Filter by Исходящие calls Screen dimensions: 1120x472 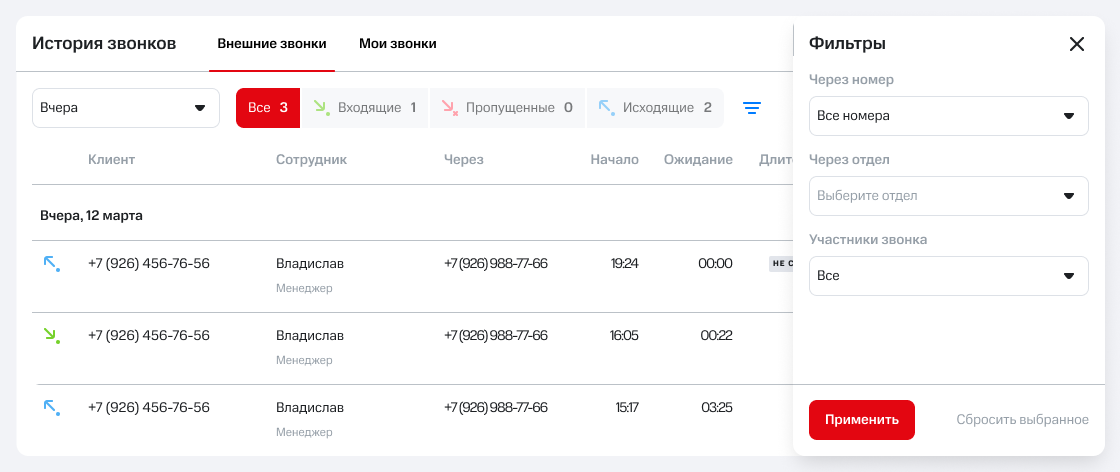[655, 108]
